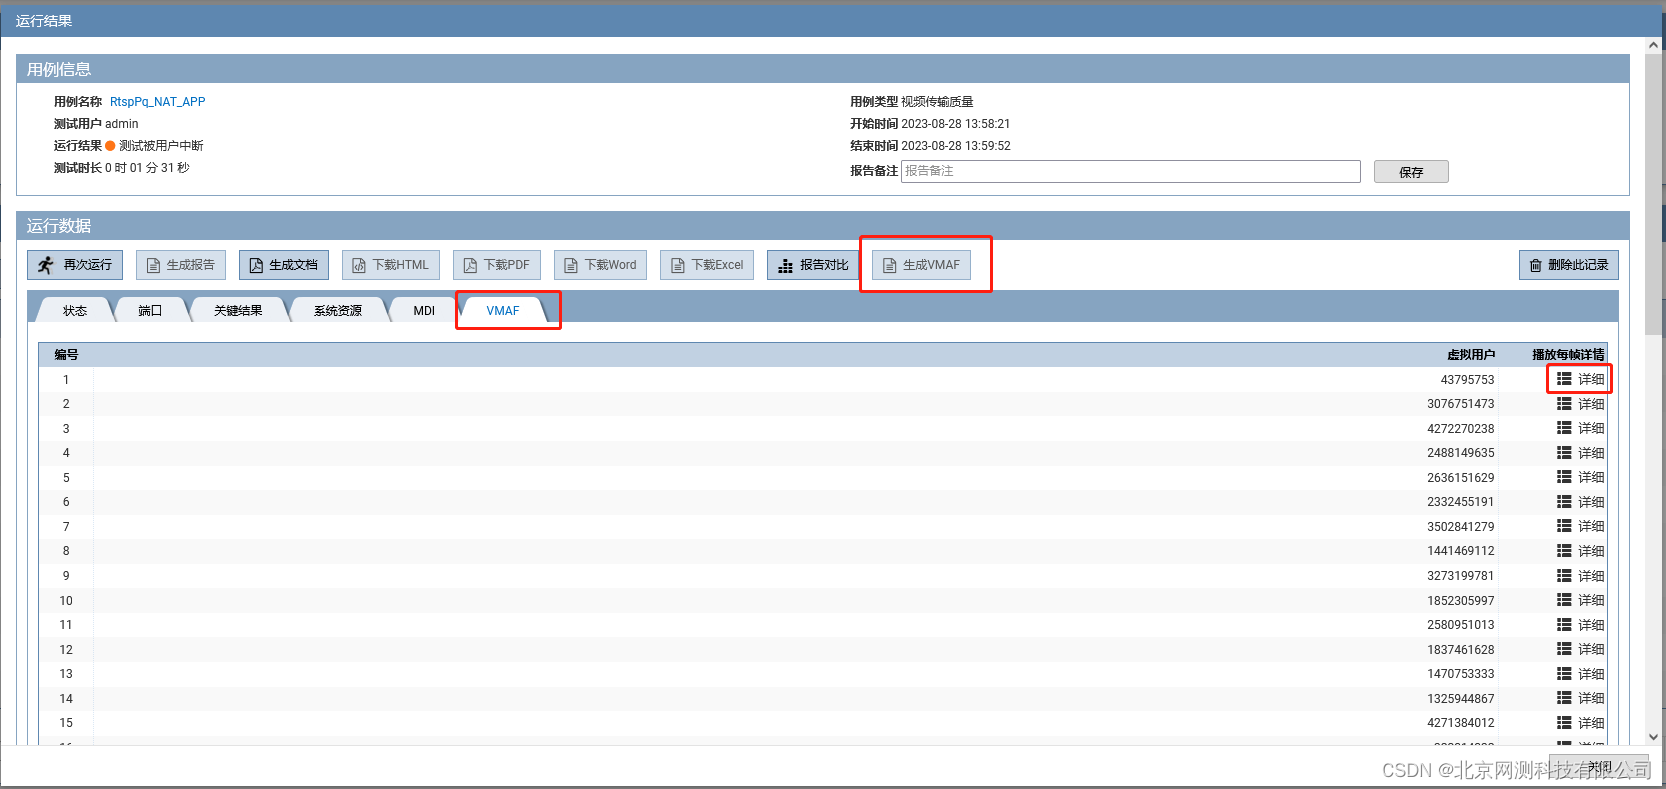The height and width of the screenshot is (789, 1666).
Task: Click the vertical scrollbar thumb
Action: 1654,195
